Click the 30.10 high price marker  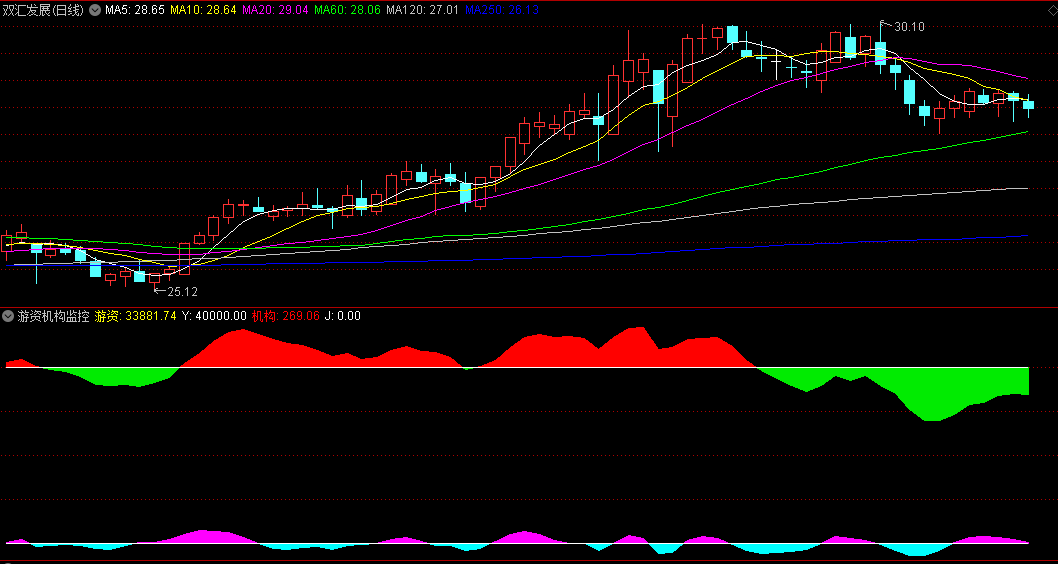pyautogui.click(x=909, y=27)
